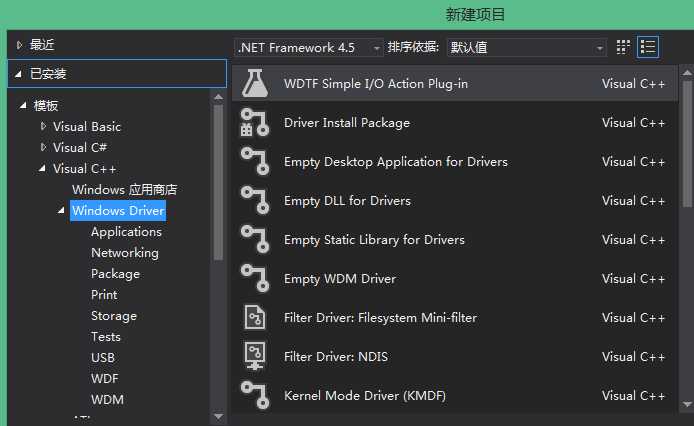Click the Driver Install Package icon
Image resolution: width=694 pixels, height=426 pixels.
(x=255, y=123)
